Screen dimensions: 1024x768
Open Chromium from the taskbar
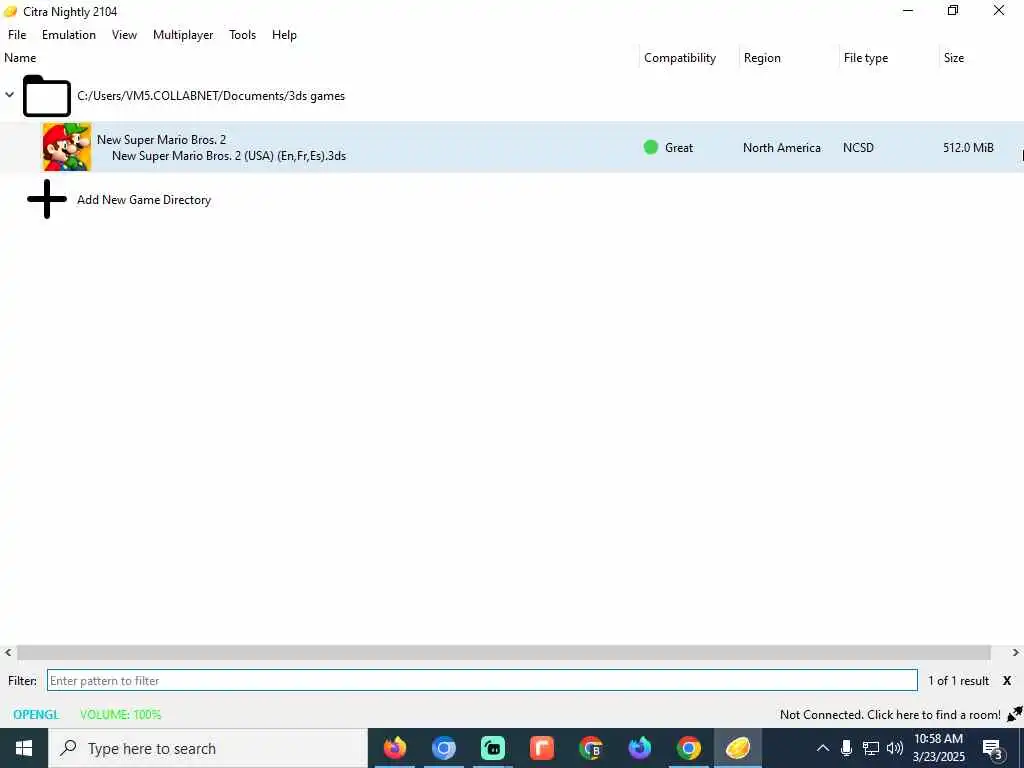(443, 748)
